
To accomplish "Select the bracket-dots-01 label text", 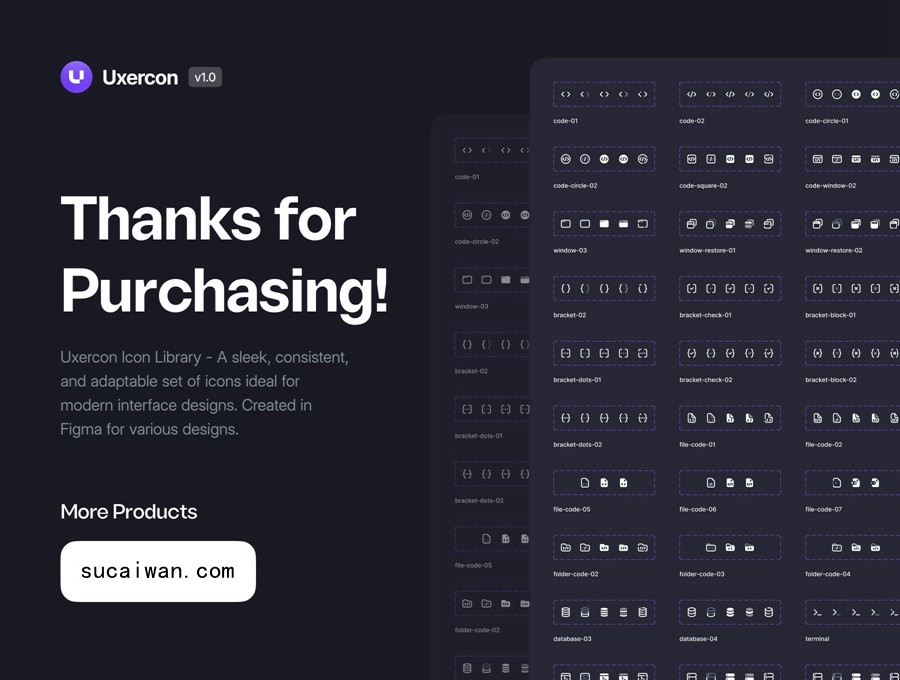I will [x=578, y=380].
